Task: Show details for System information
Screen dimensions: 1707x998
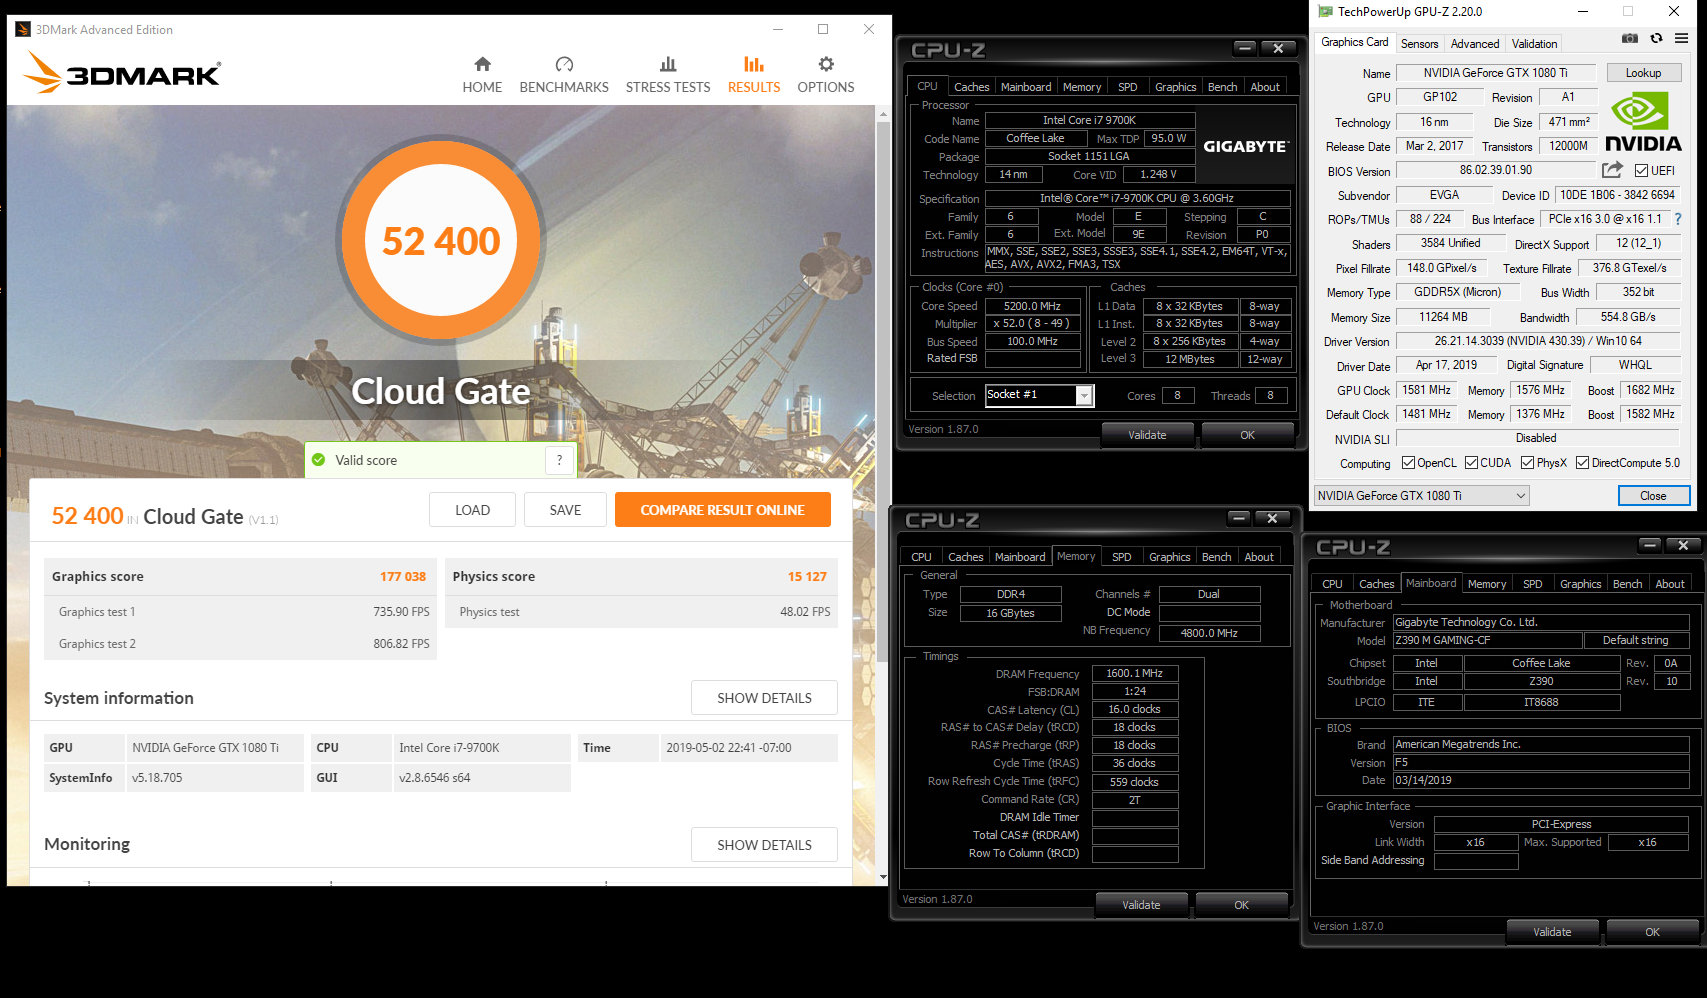Action: pyautogui.click(x=764, y=698)
